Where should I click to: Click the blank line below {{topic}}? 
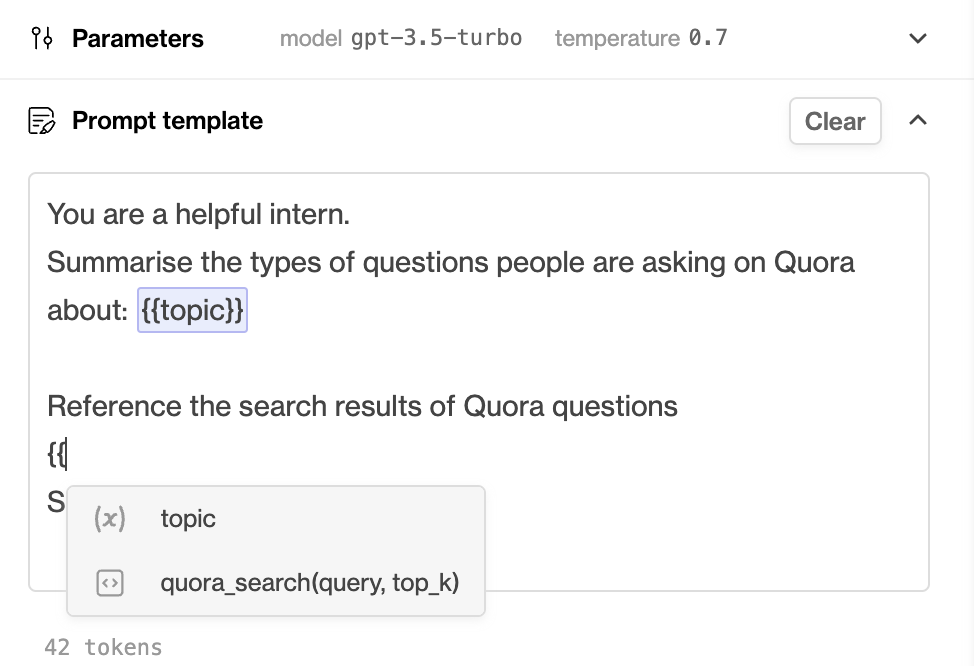(x=478, y=358)
